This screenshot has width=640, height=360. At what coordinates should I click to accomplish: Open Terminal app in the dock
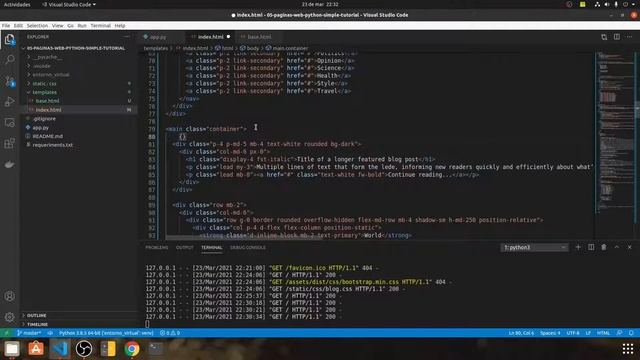156,349
